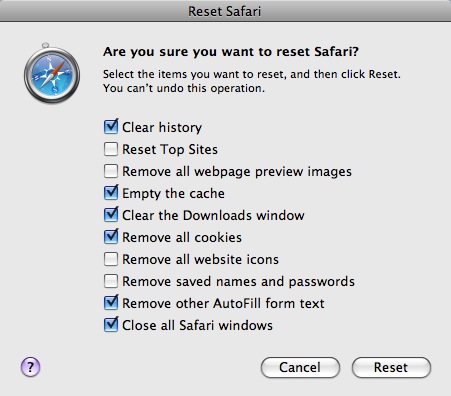Click the 'Remove all cookies' label text
Viewport: 451px width, 396px height.
click(182, 237)
